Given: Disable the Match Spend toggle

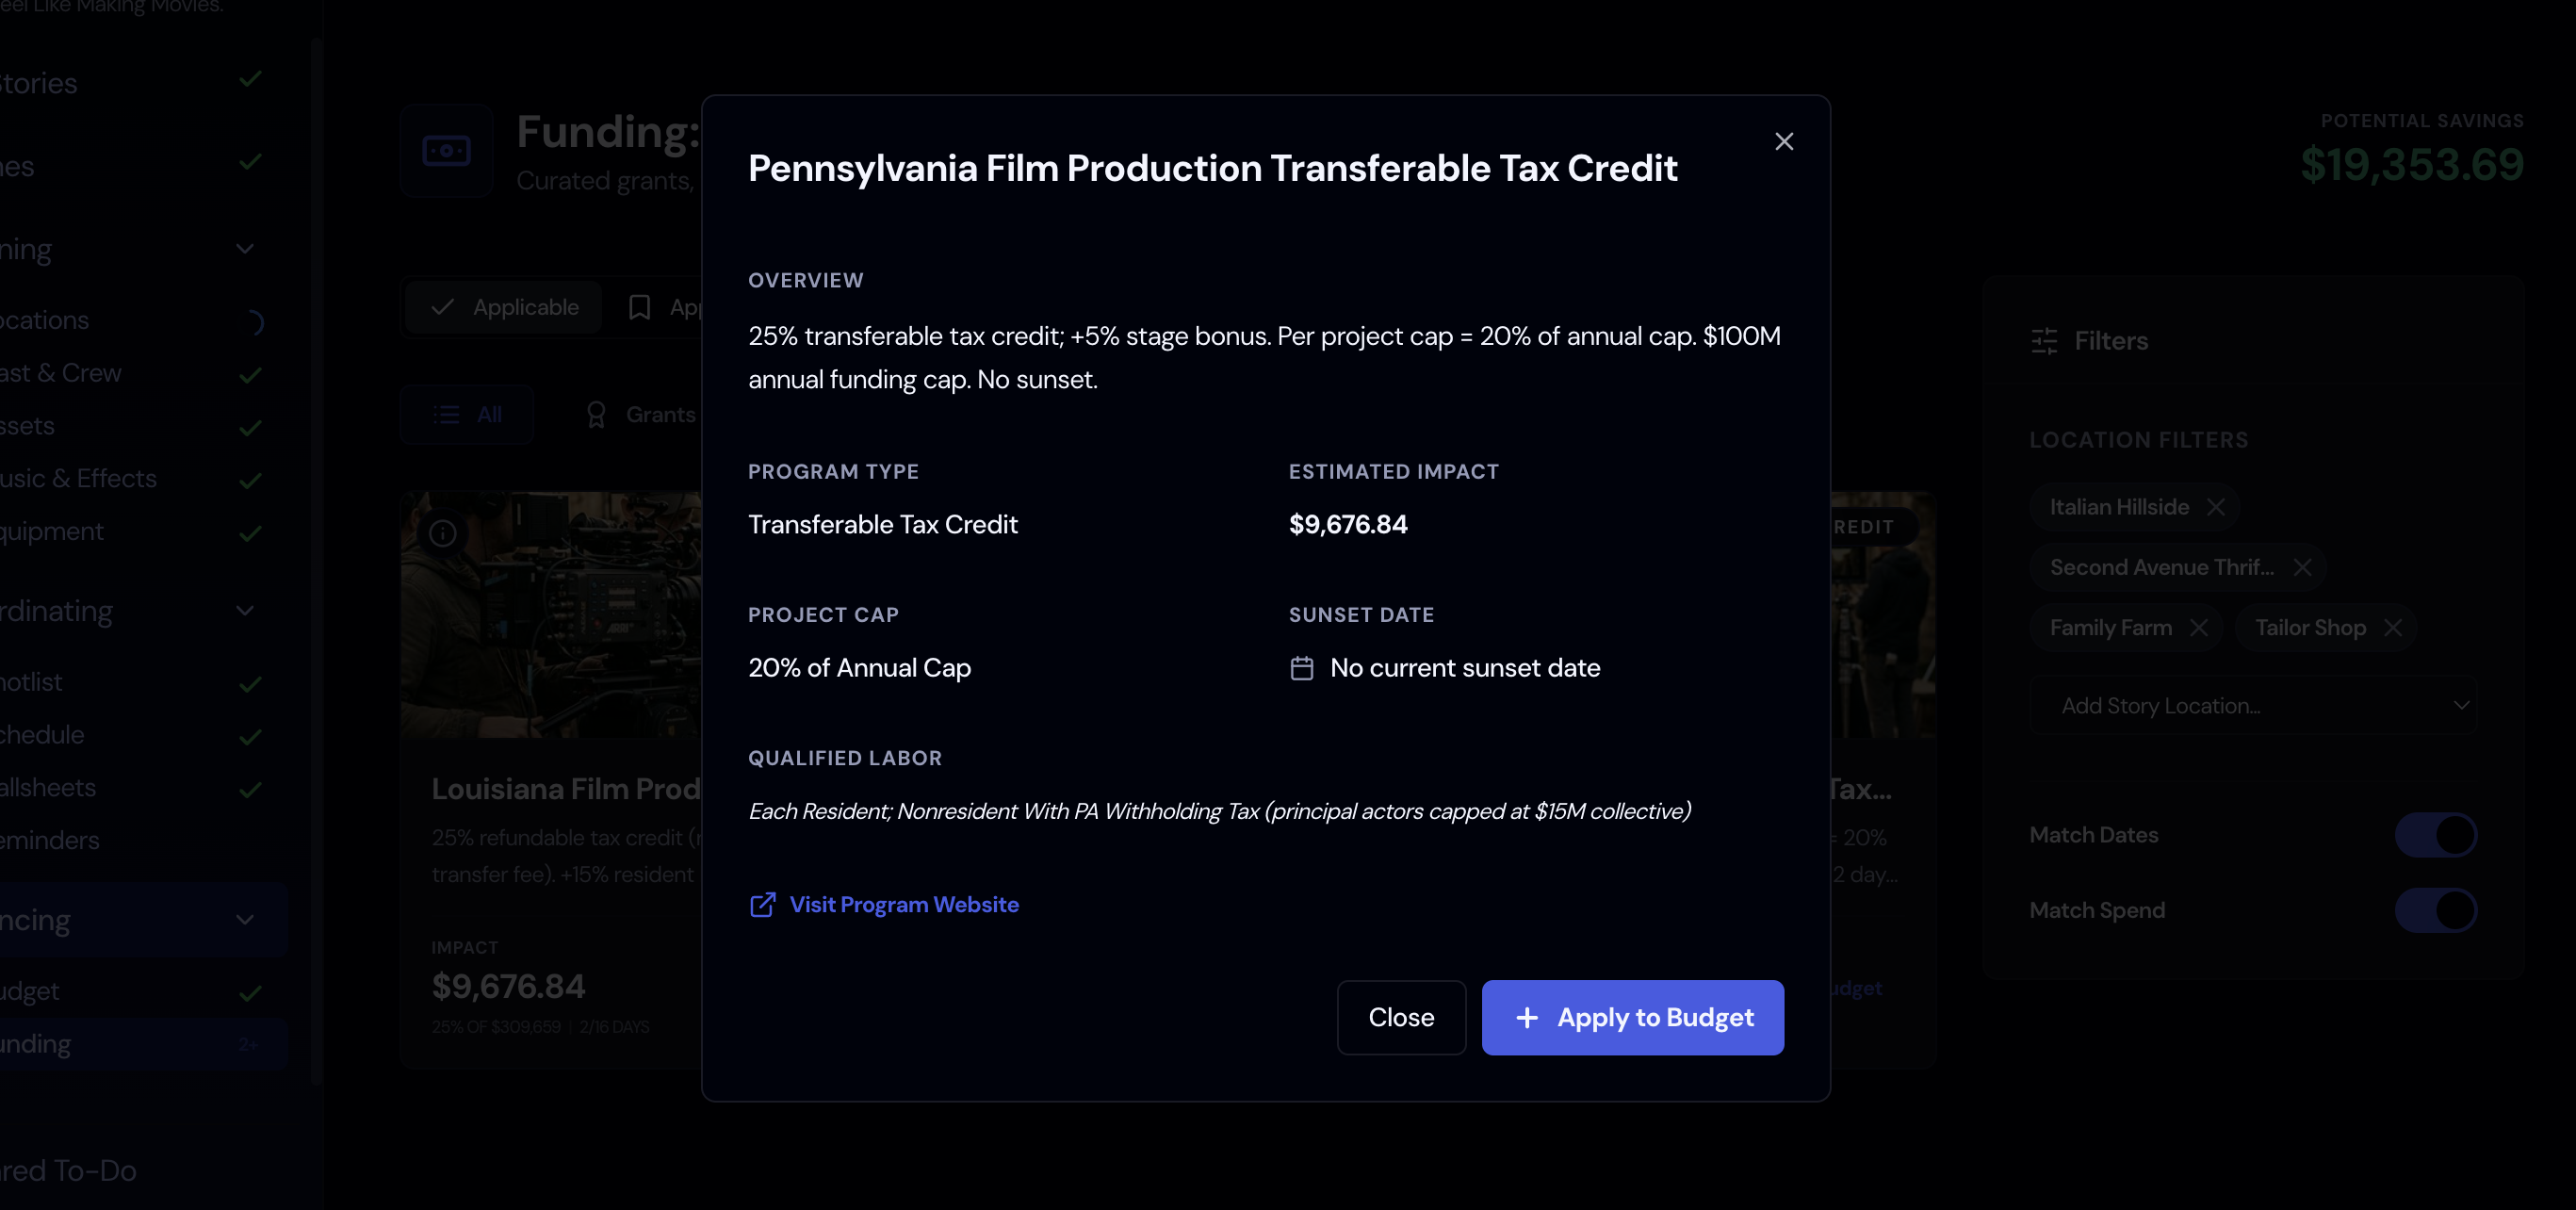Looking at the screenshot, I should coord(2436,910).
